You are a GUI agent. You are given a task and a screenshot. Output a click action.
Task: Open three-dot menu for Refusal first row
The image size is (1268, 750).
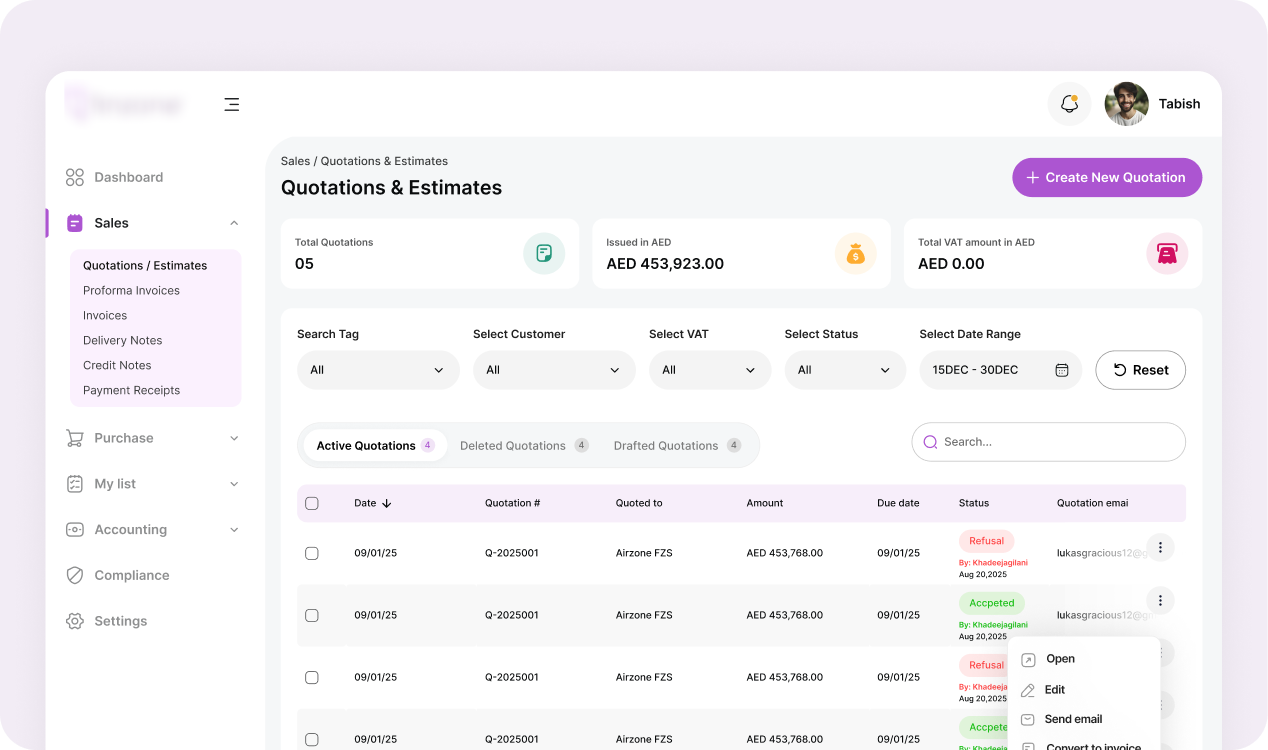1160,547
